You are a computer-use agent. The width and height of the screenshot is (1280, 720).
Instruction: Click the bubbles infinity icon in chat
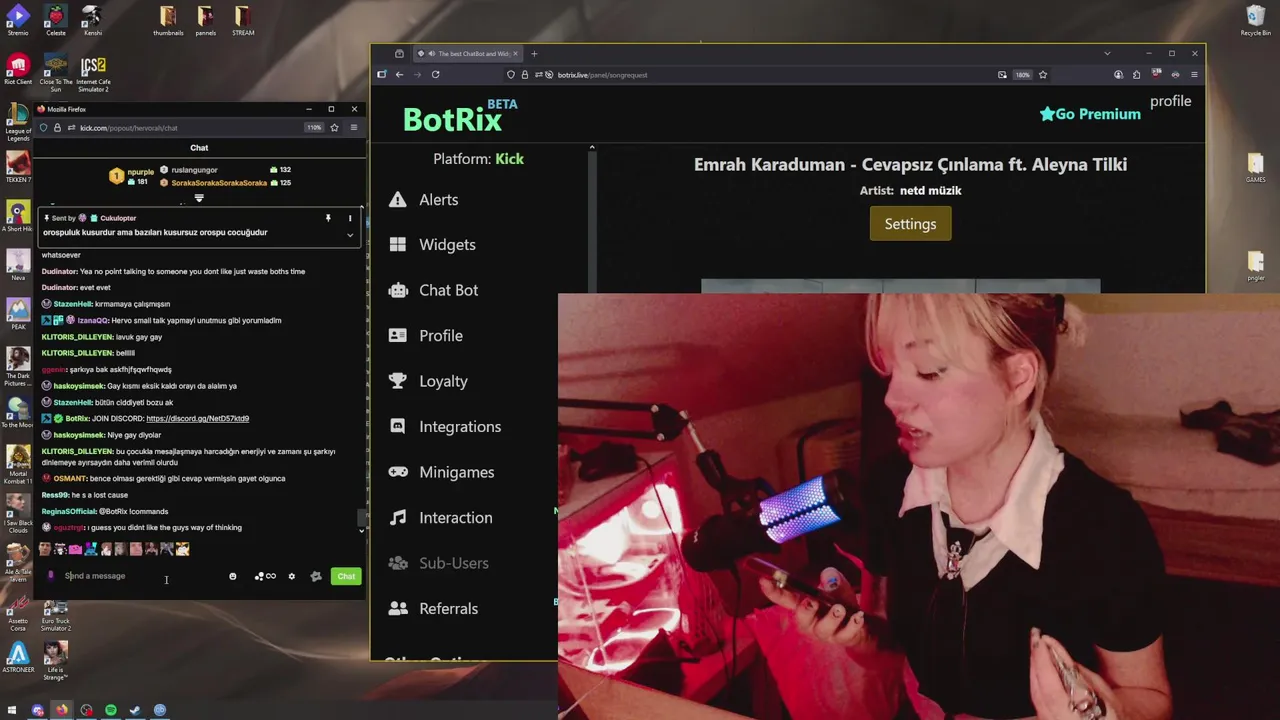tap(265, 576)
